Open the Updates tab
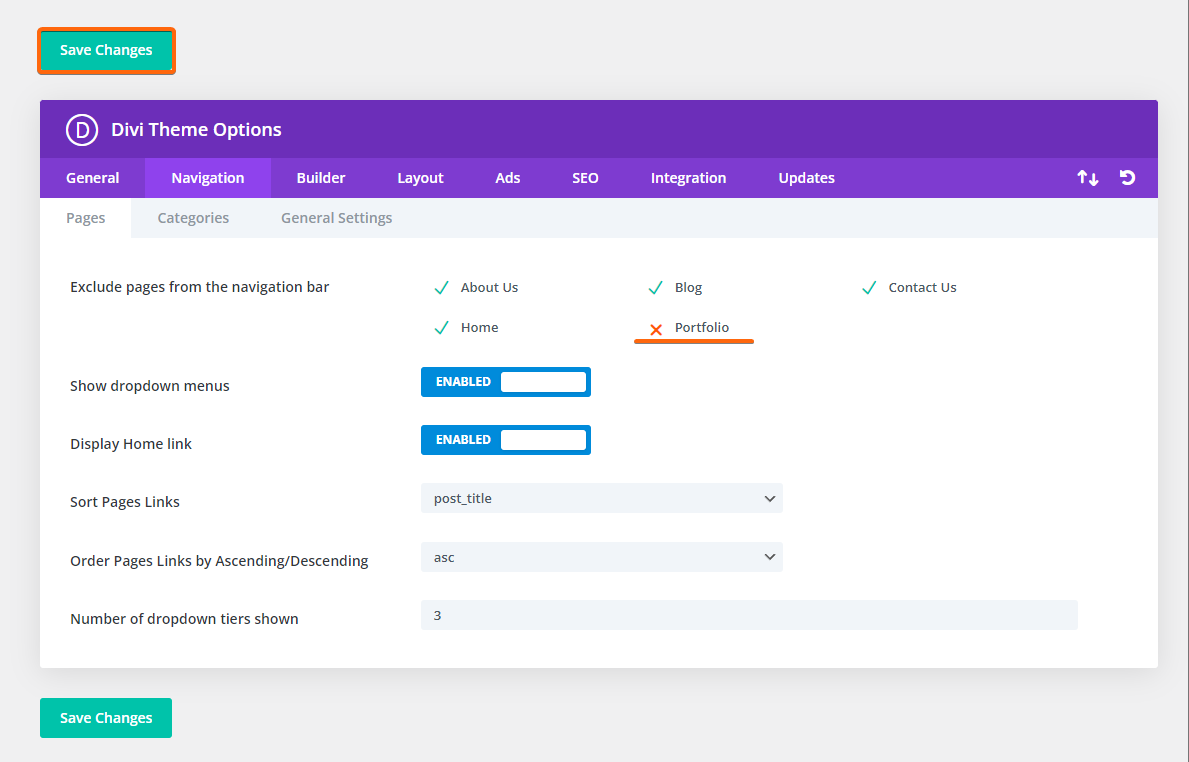This screenshot has height=762, width=1189. (x=806, y=178)
